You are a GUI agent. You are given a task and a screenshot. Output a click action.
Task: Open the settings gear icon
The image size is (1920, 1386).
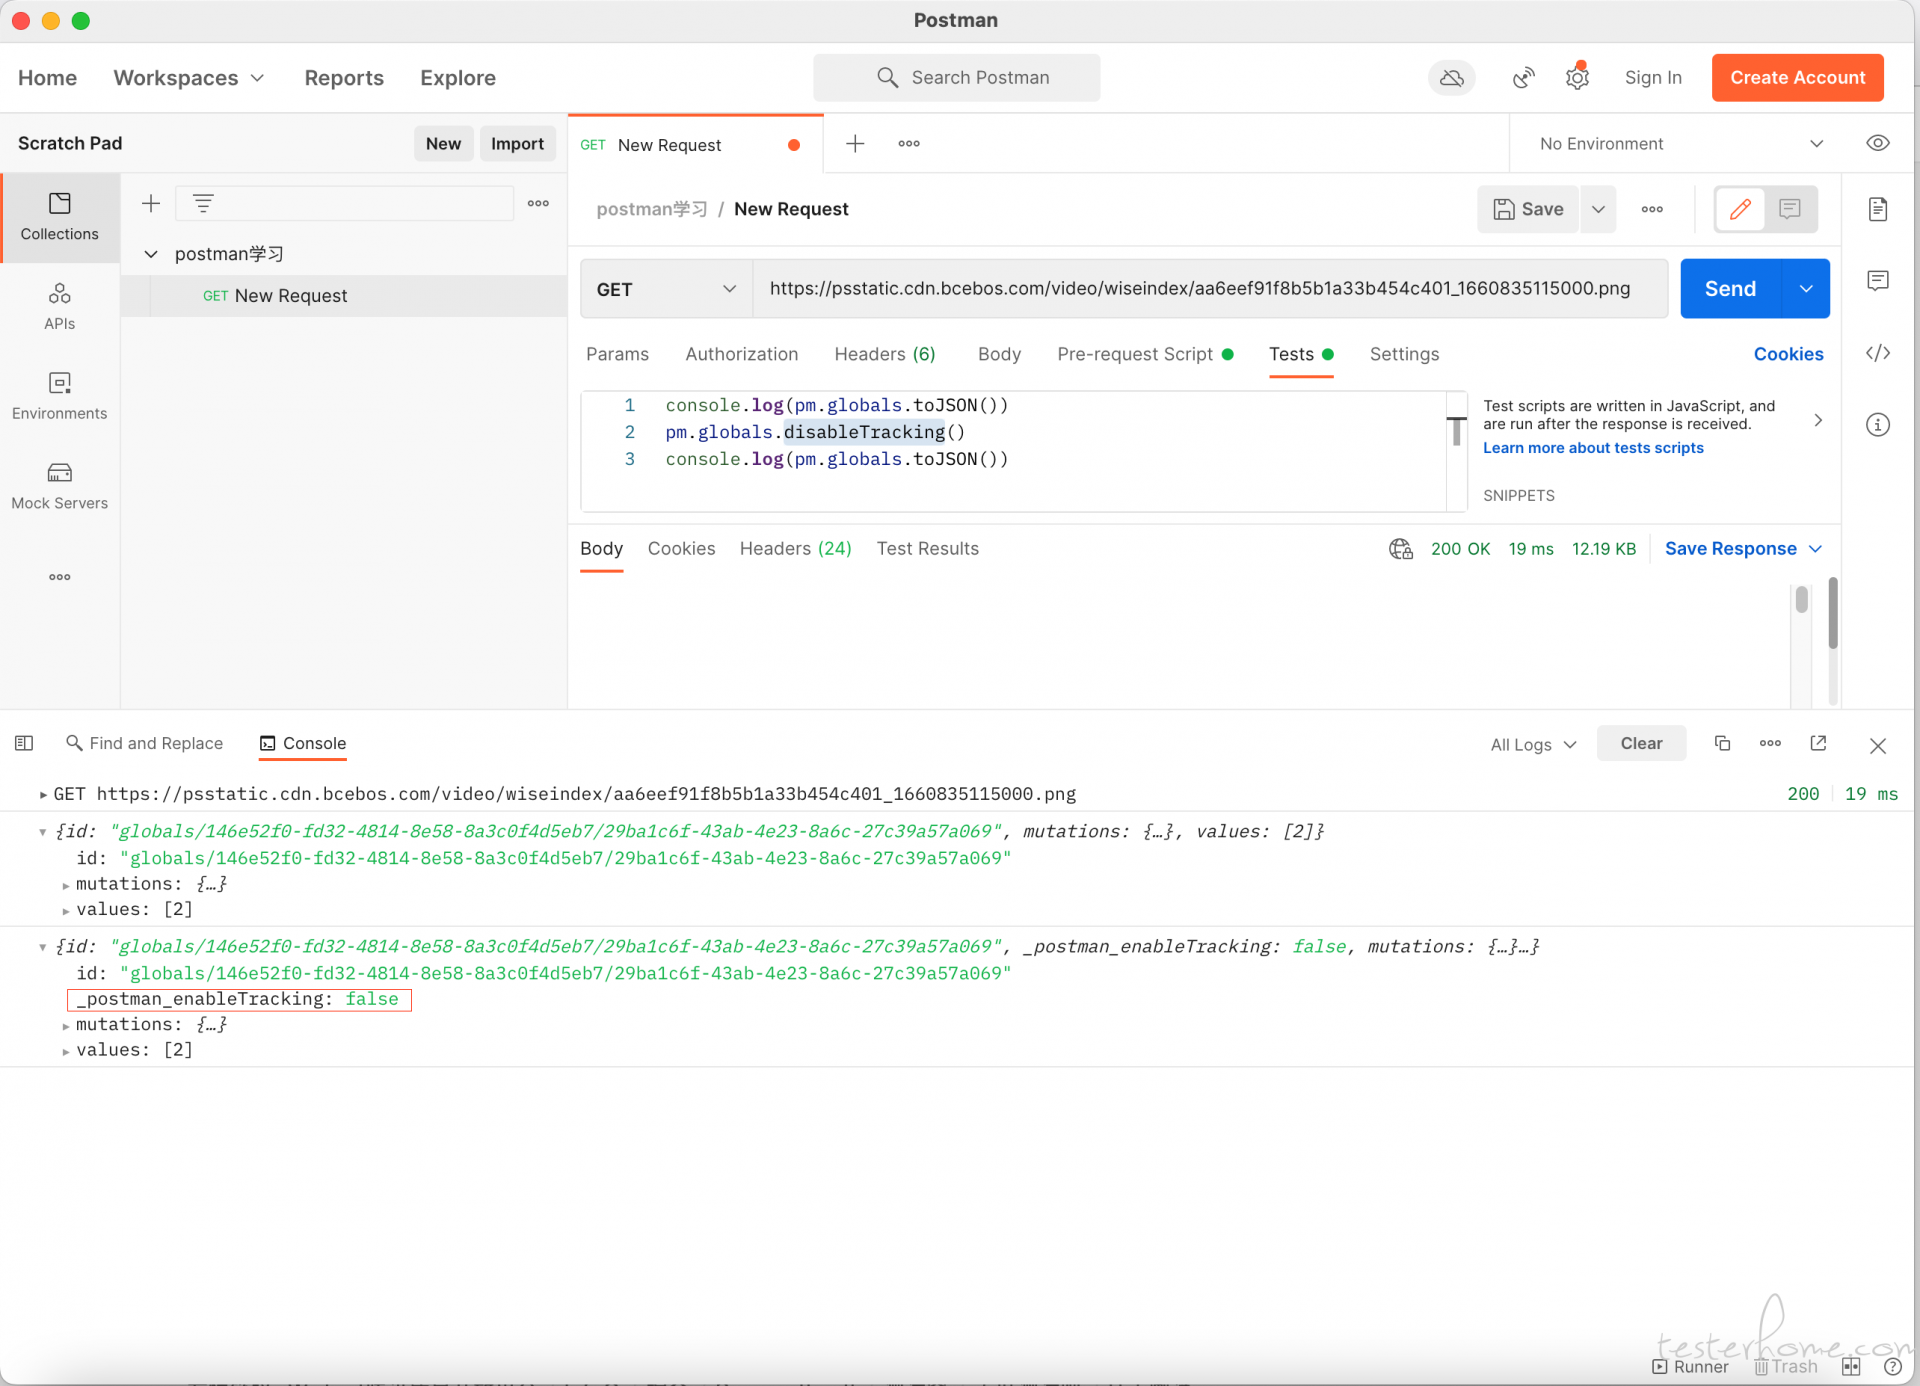click(x=1577, y=78)
